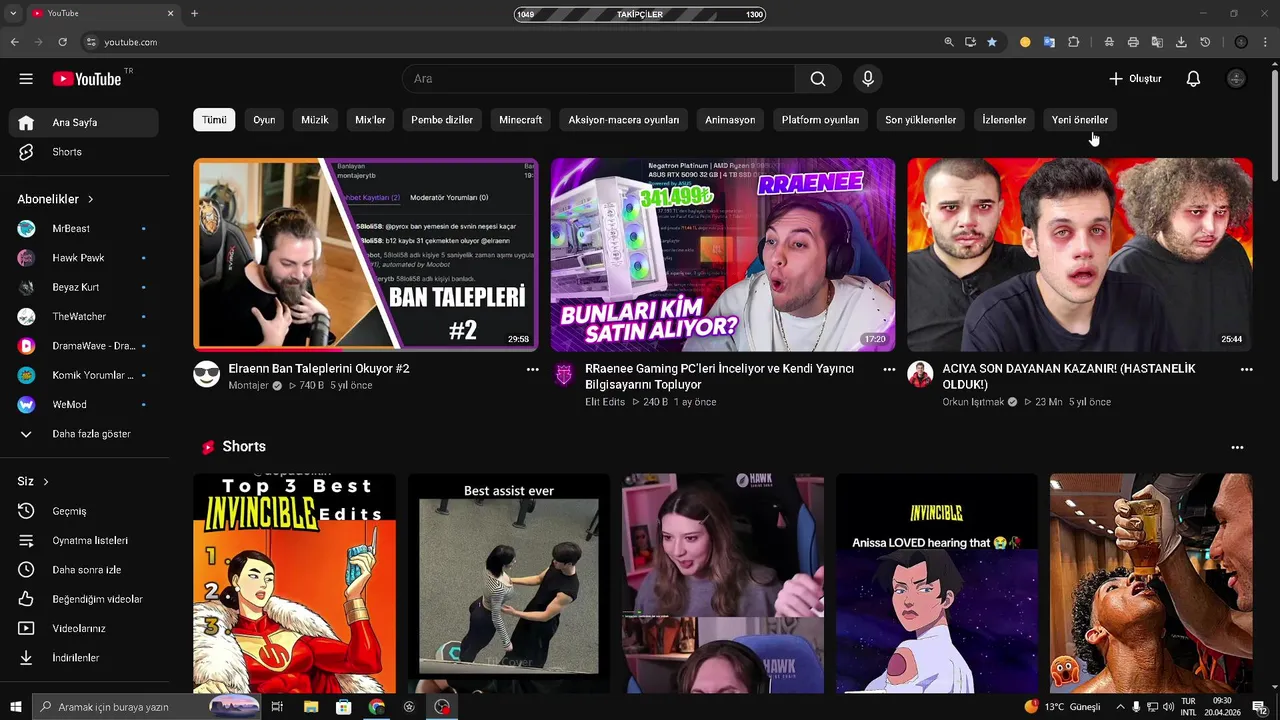The image size is (1280, 720).
Task: Show hidden system tray icons
Action: click(x=1120, y=707)
